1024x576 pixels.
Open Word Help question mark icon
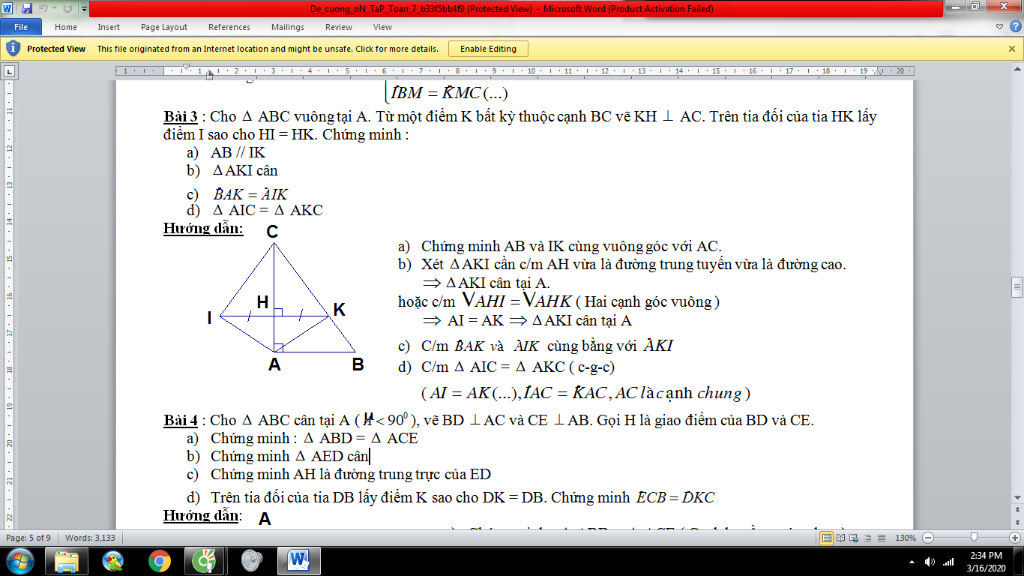(x=1016, y=27)
